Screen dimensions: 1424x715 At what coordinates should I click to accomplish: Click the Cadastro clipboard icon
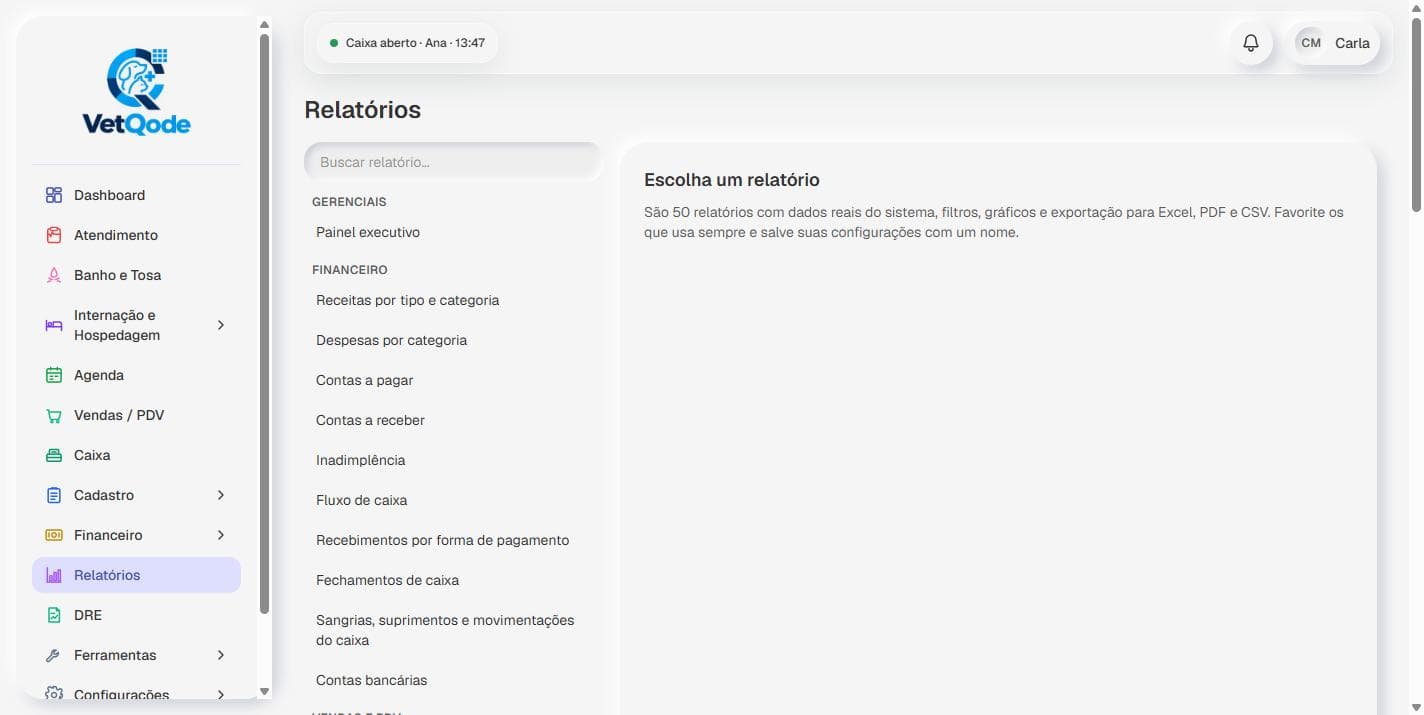tap(54, 495)
